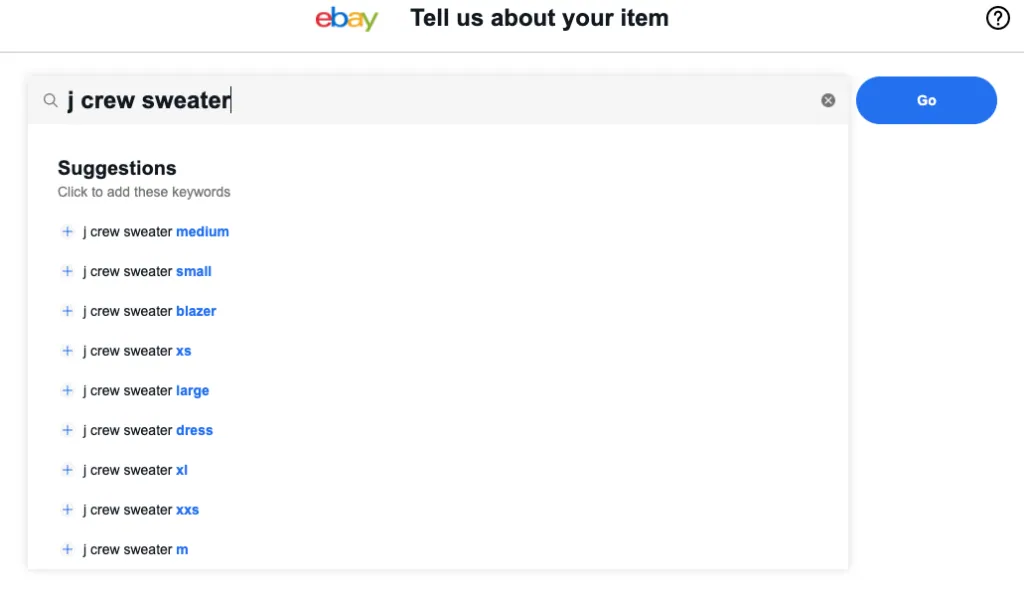1024x592 pixels.
Task: Click the magnifying glass search icon
Action: [x=50, y=100]
